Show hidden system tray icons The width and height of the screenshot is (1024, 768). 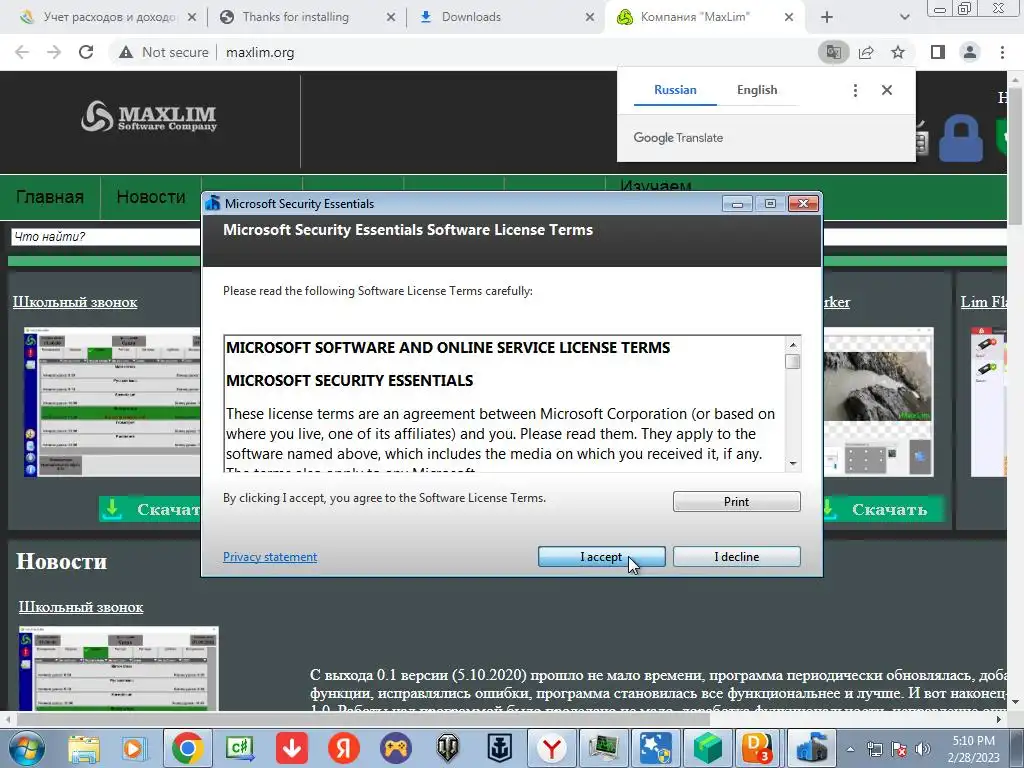click(x=850, y=749)
